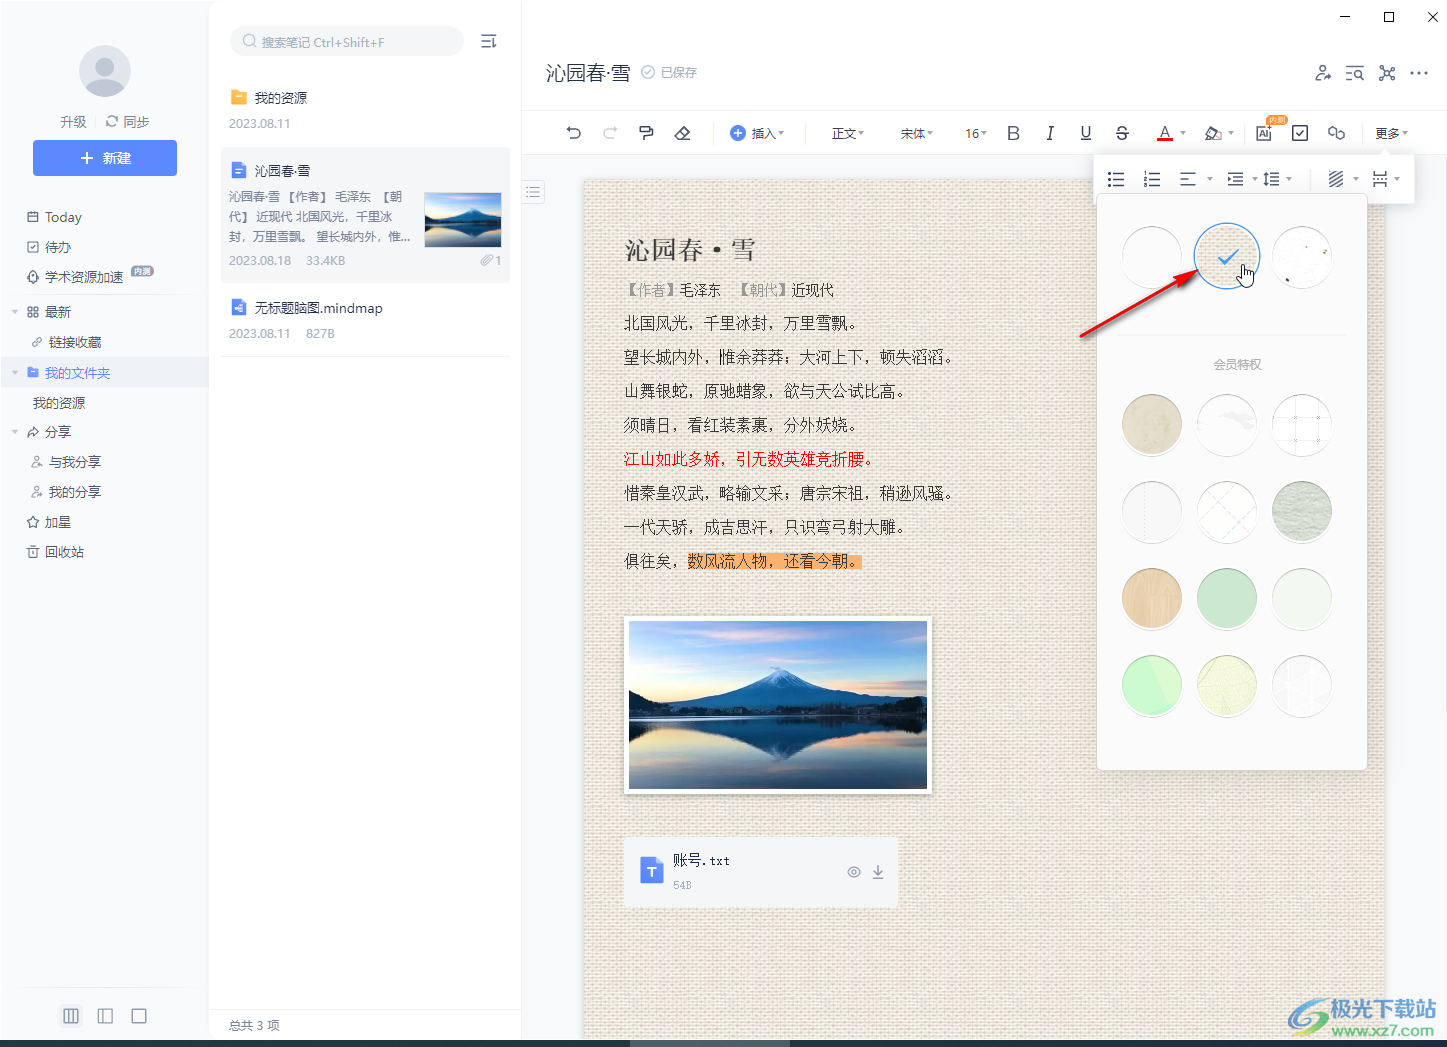This screenshot has height=1047, width=1447.
Task: Switch to single-column layout
Action: [139, 1016]
